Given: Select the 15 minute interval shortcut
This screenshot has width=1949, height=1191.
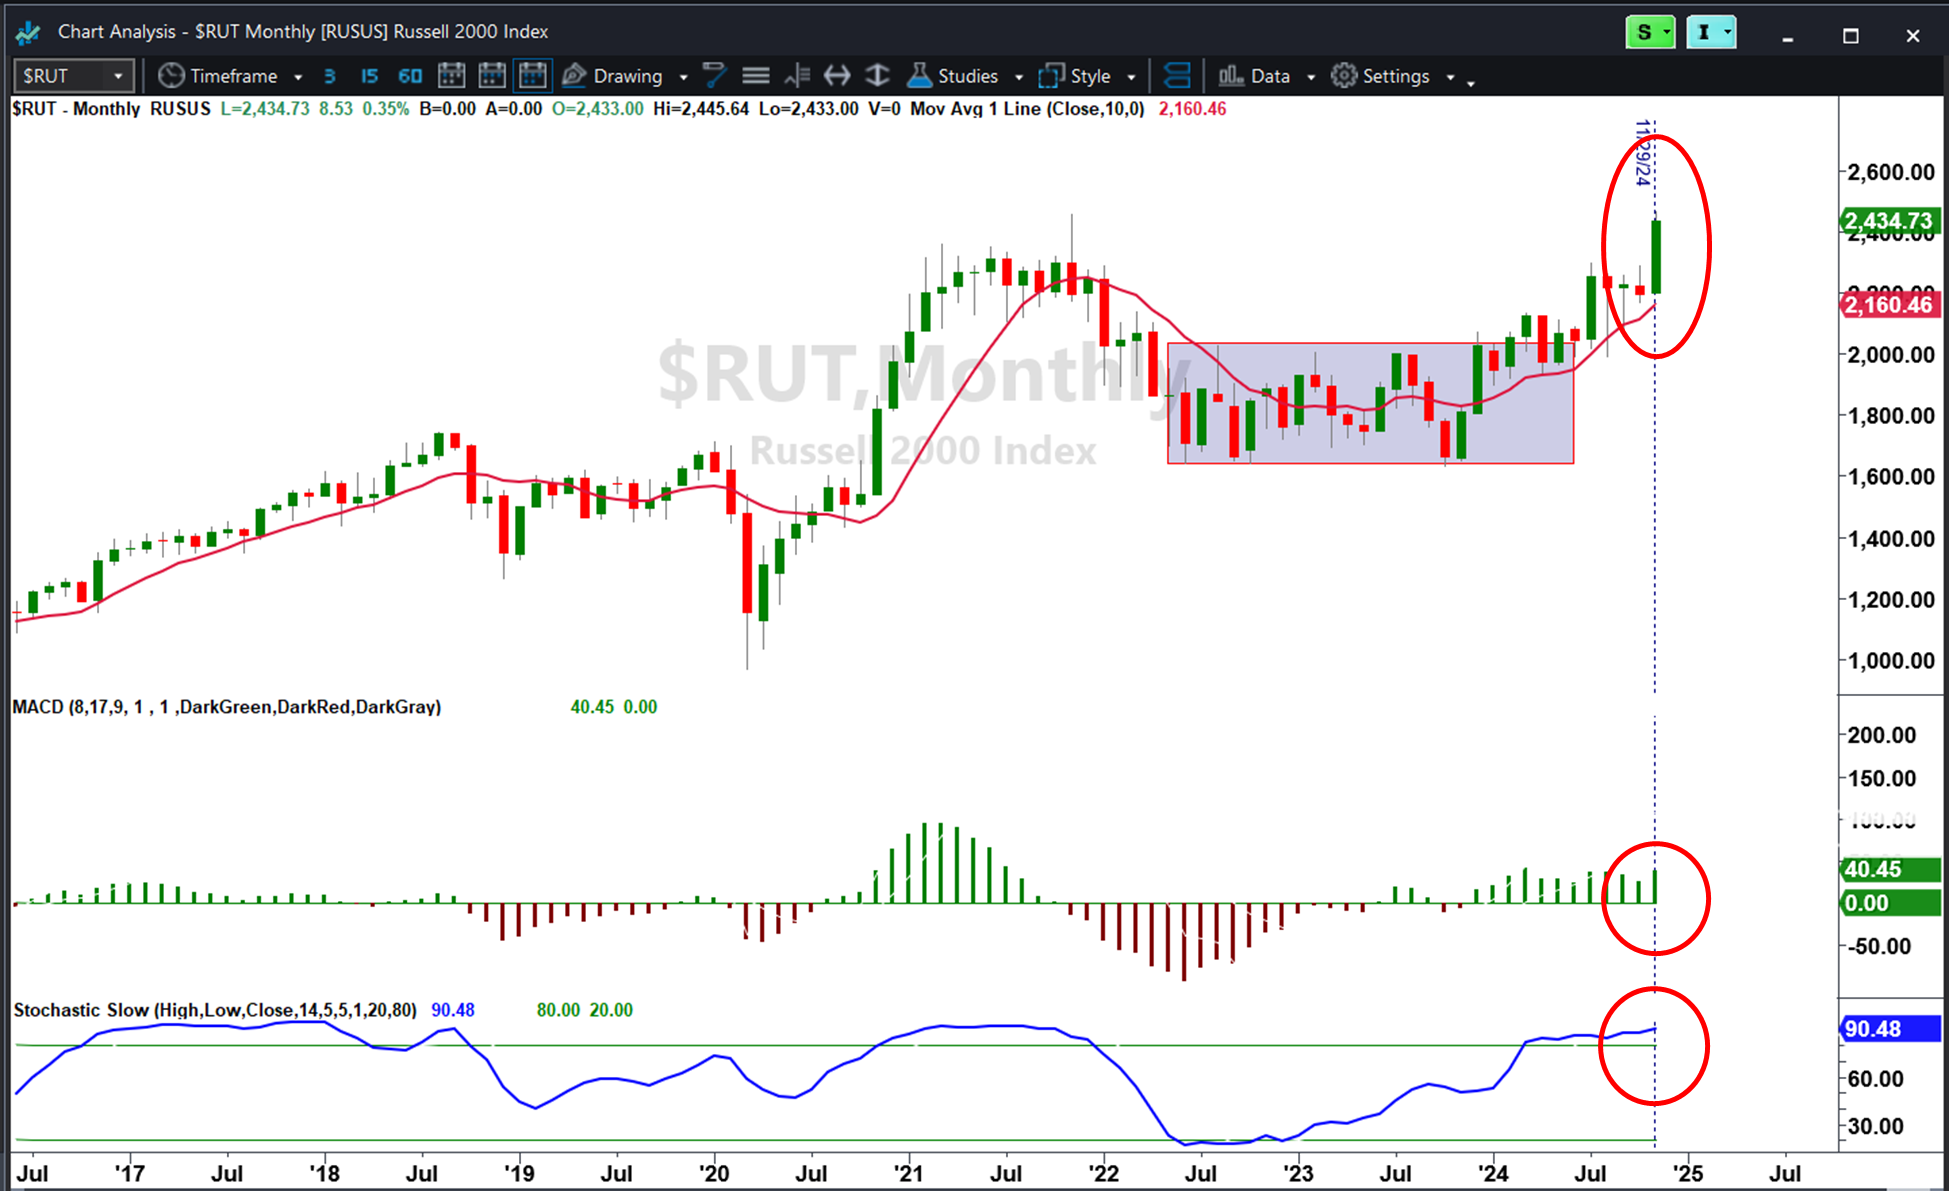Looking at the screenshot, I should (x=369, y=76).
